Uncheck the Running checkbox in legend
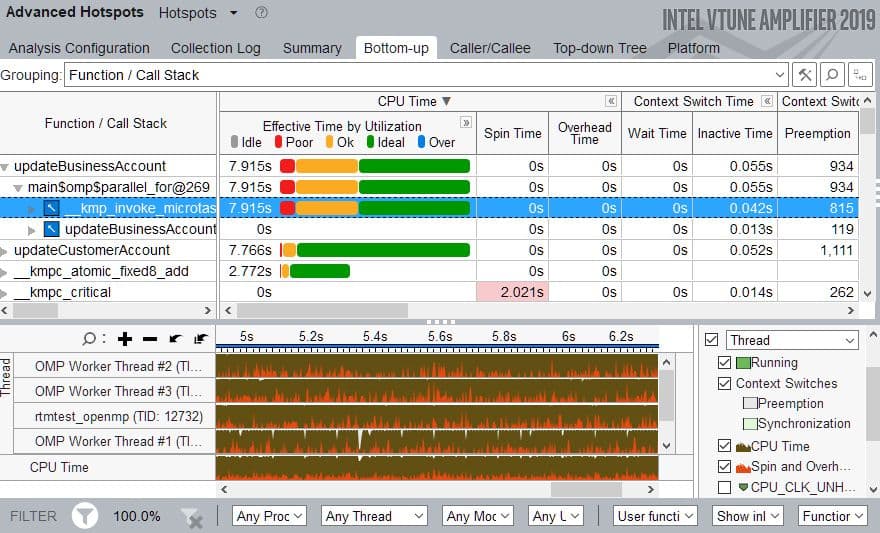 click(725, 362)
